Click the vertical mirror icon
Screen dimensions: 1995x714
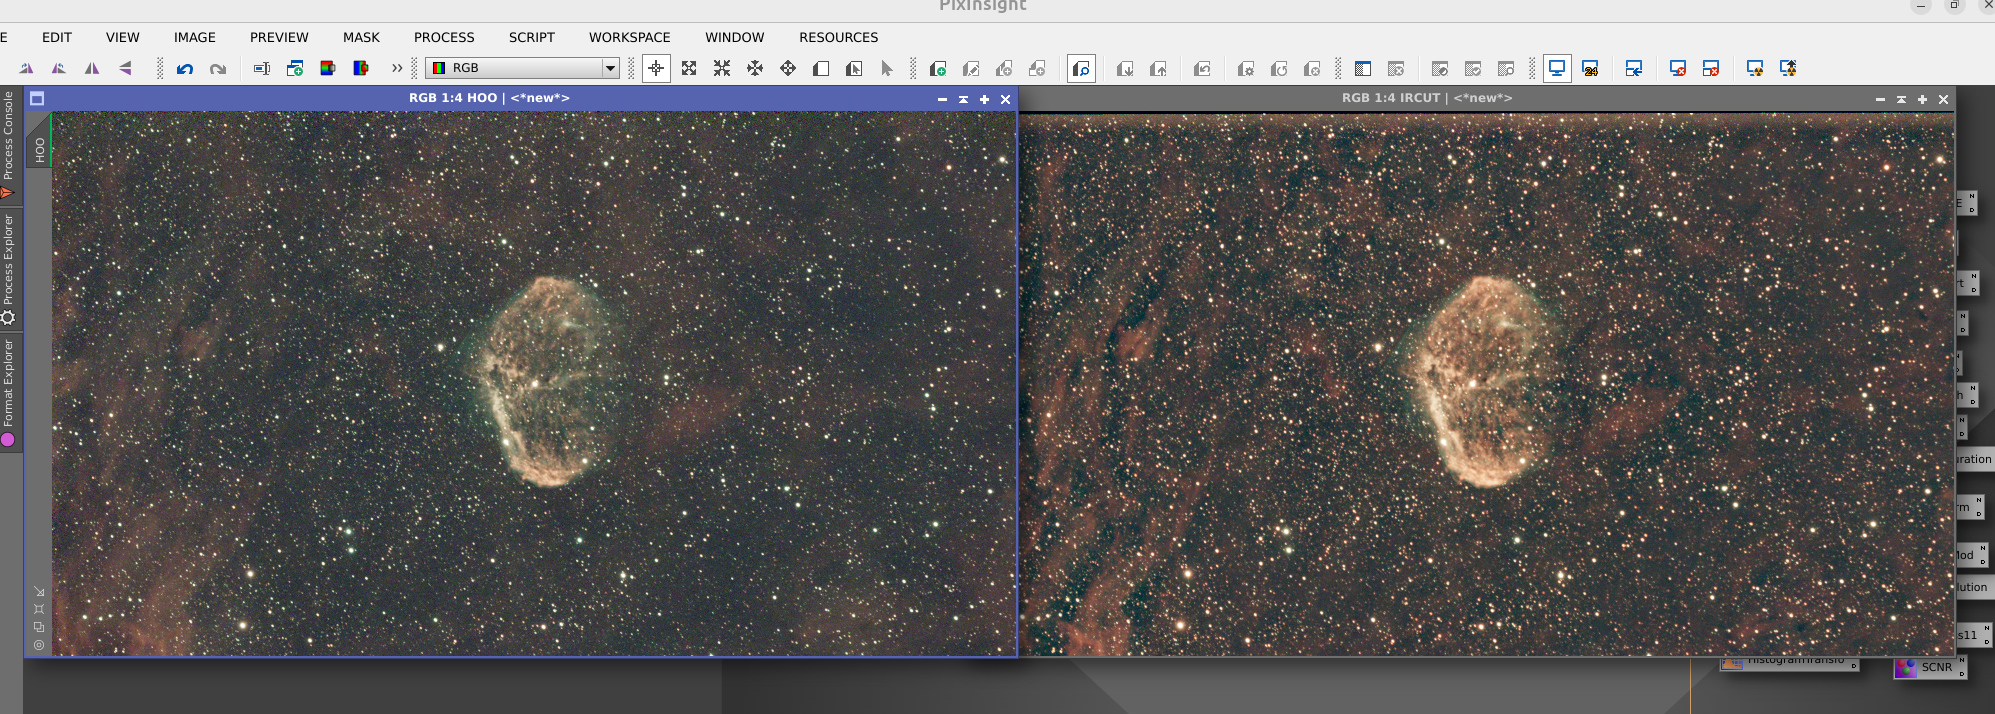tap(92, 69)
